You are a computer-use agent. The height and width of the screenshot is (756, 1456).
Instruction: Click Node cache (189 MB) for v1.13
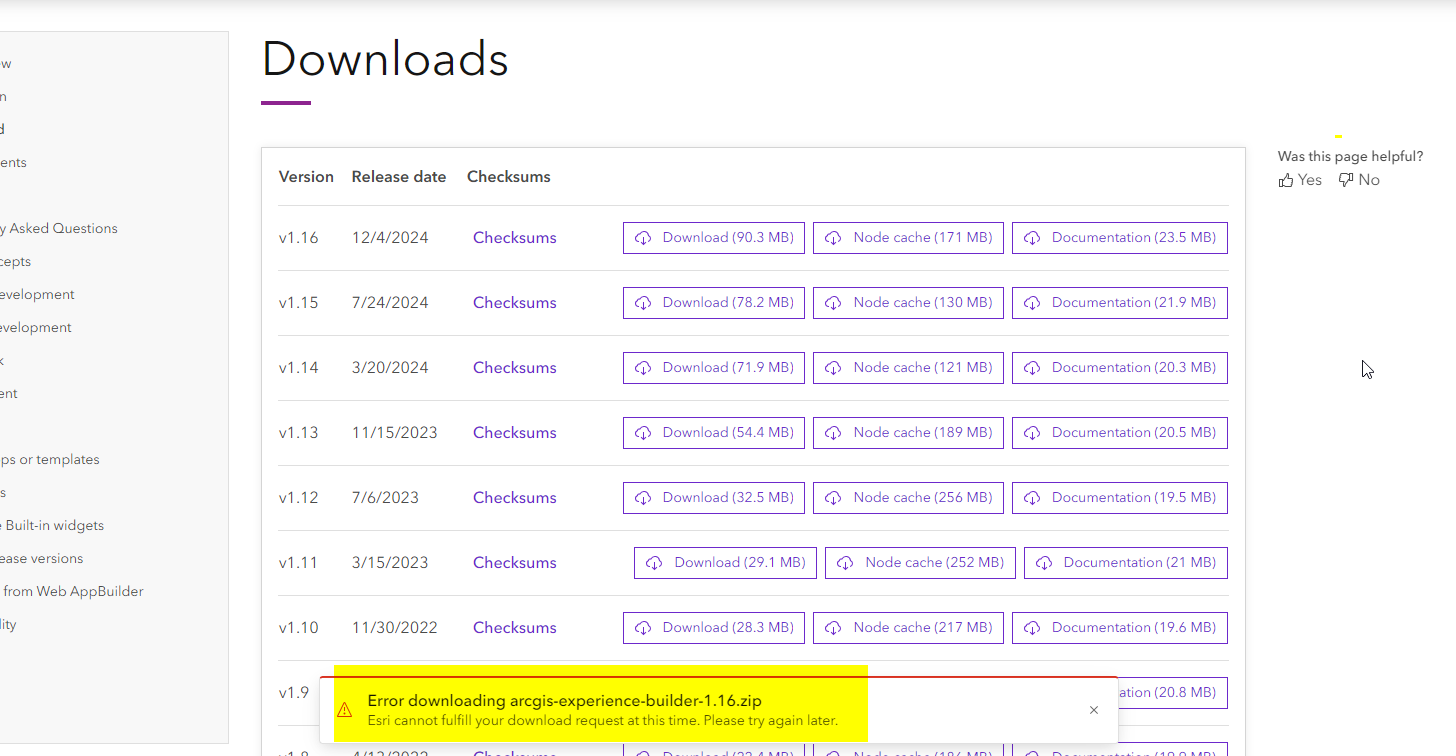(x=908, y=432)
